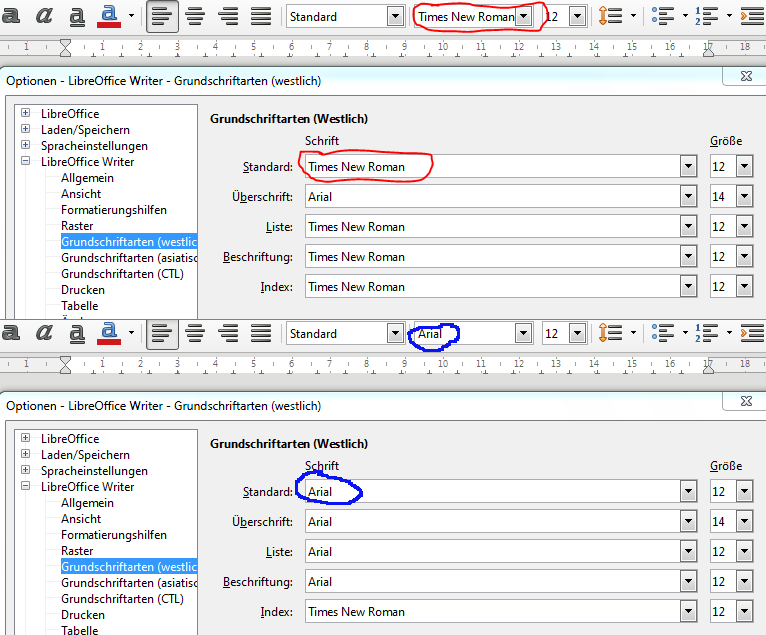The height and width of the screenshot is (635, 766).
Task: Toggle justified alignment in top toolbar
Action: (x=261, y=17)
